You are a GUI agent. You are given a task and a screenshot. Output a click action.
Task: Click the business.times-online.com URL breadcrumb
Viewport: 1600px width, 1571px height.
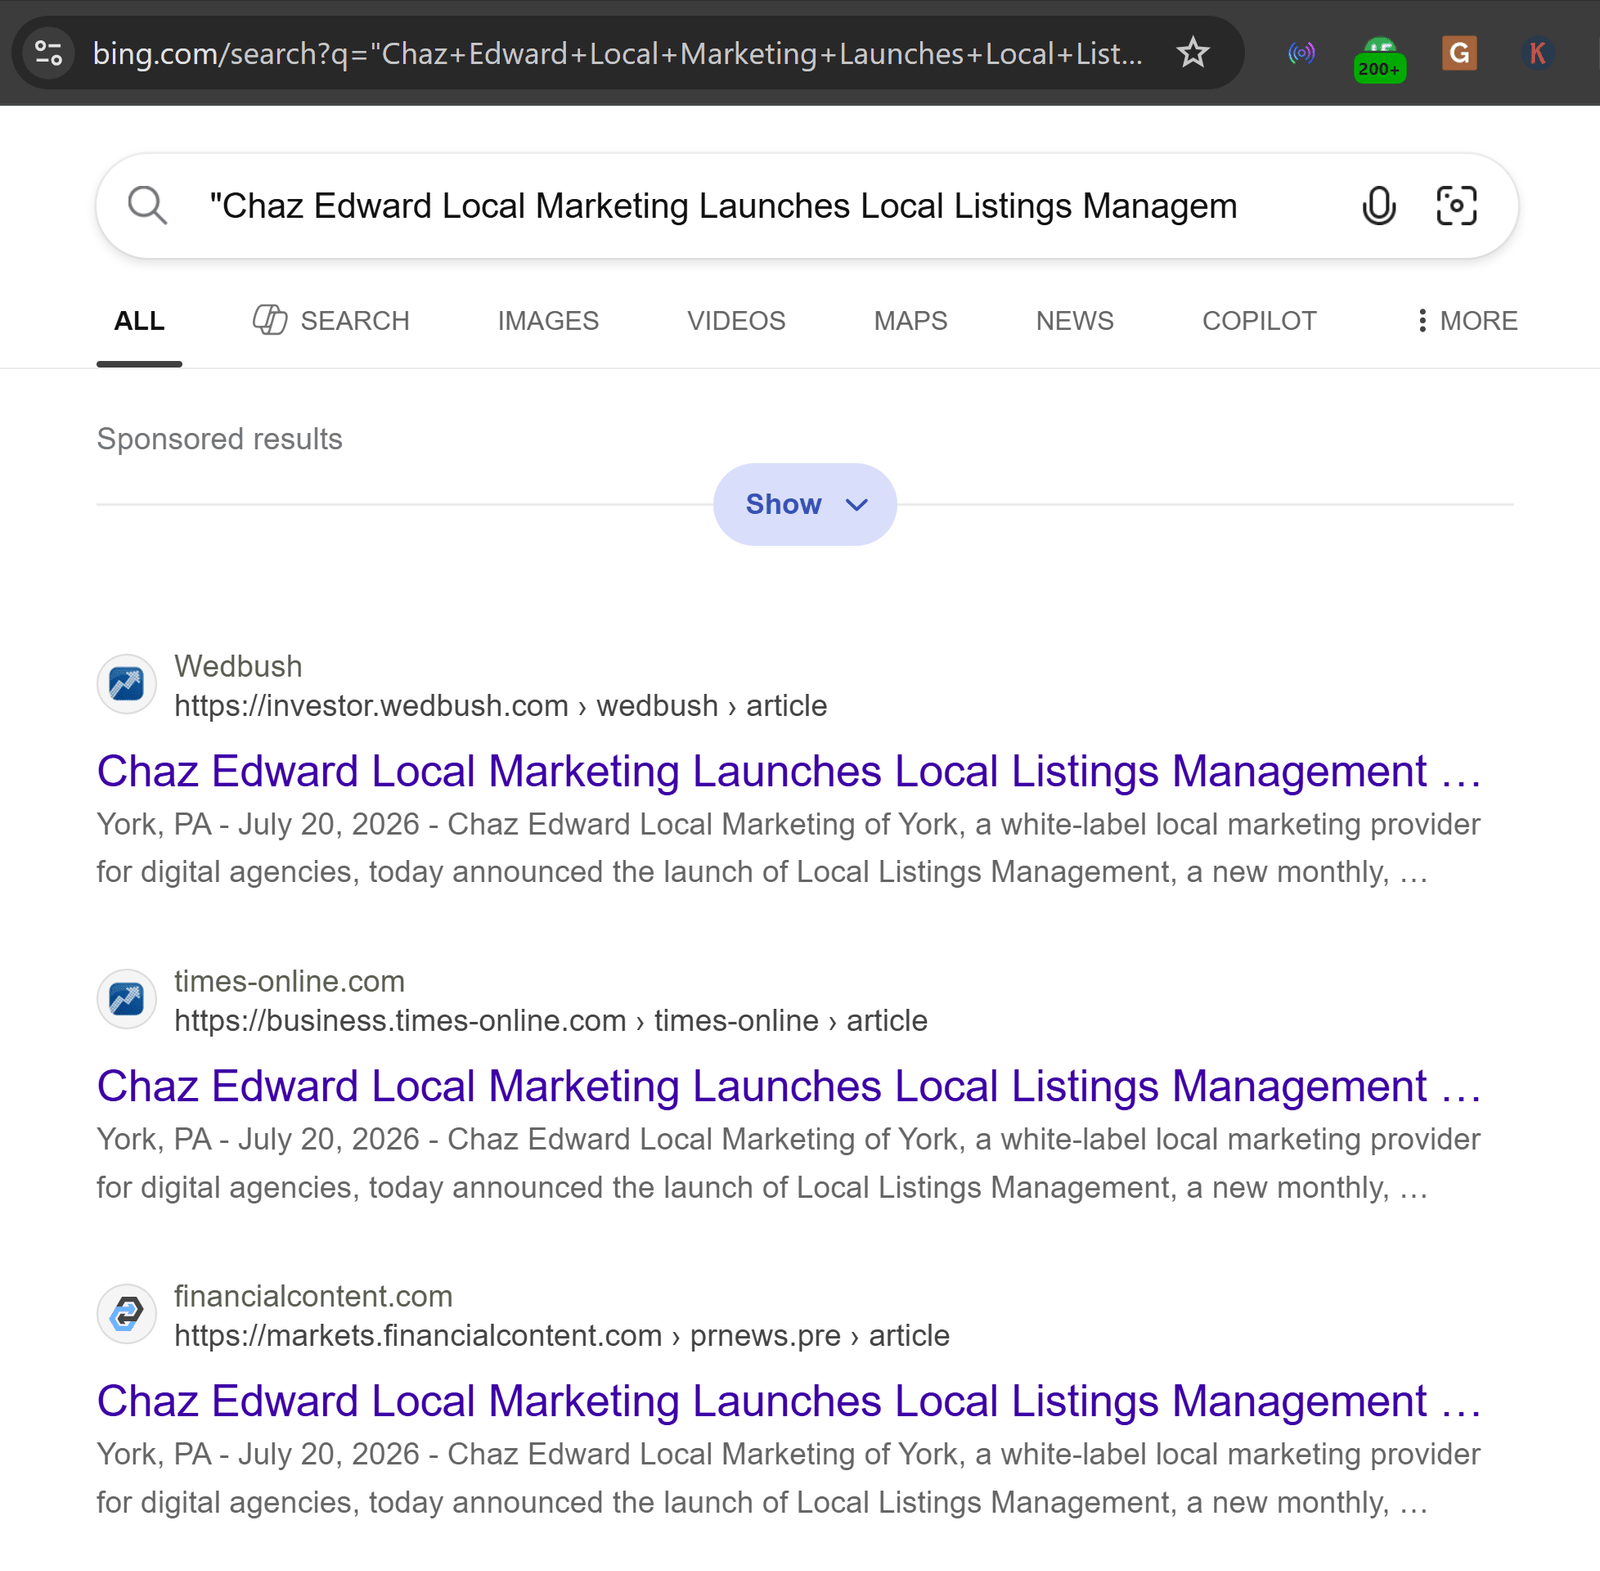551,1021
